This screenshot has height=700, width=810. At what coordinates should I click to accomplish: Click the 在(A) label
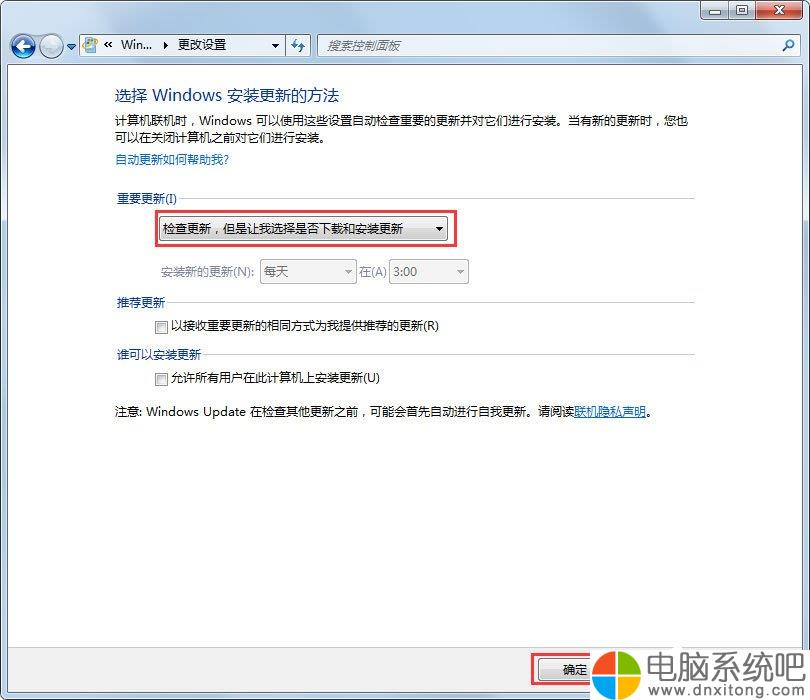(x=372, y=272)
